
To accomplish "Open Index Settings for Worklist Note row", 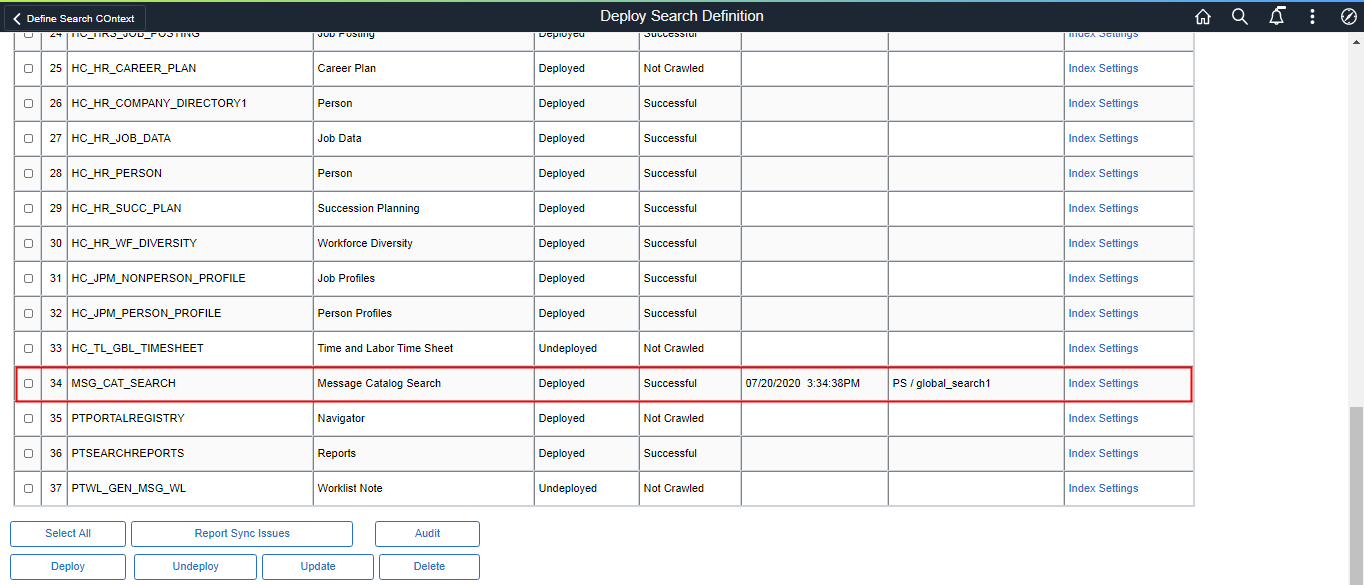I will (1103, 489).
